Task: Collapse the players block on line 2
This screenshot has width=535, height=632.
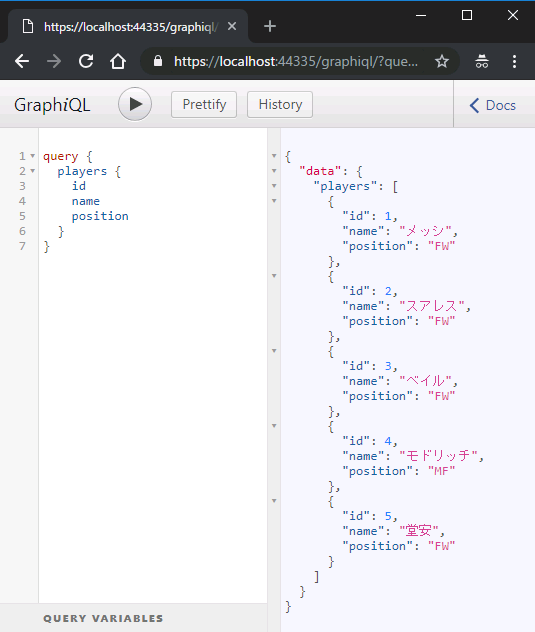Action: click(x=33, y=171)
